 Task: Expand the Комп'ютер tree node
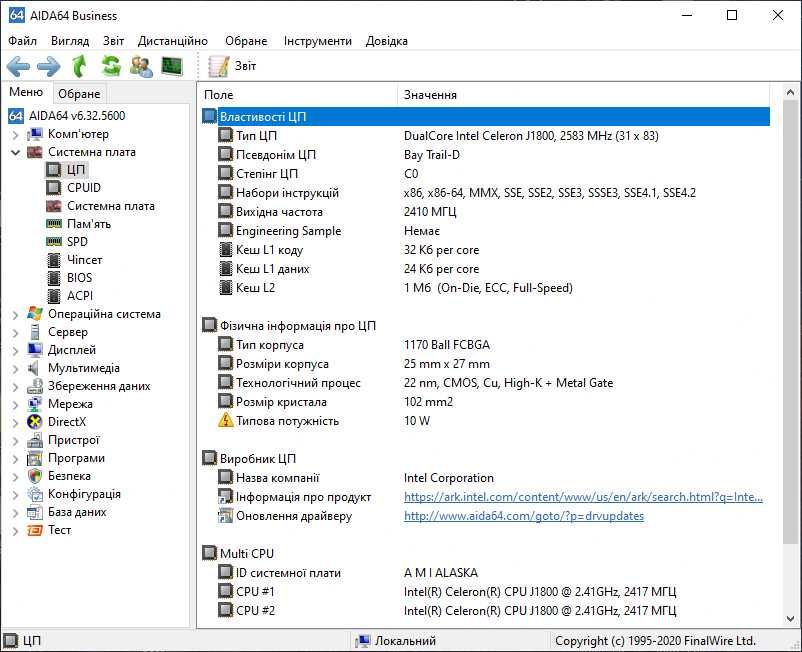point(15,134)
